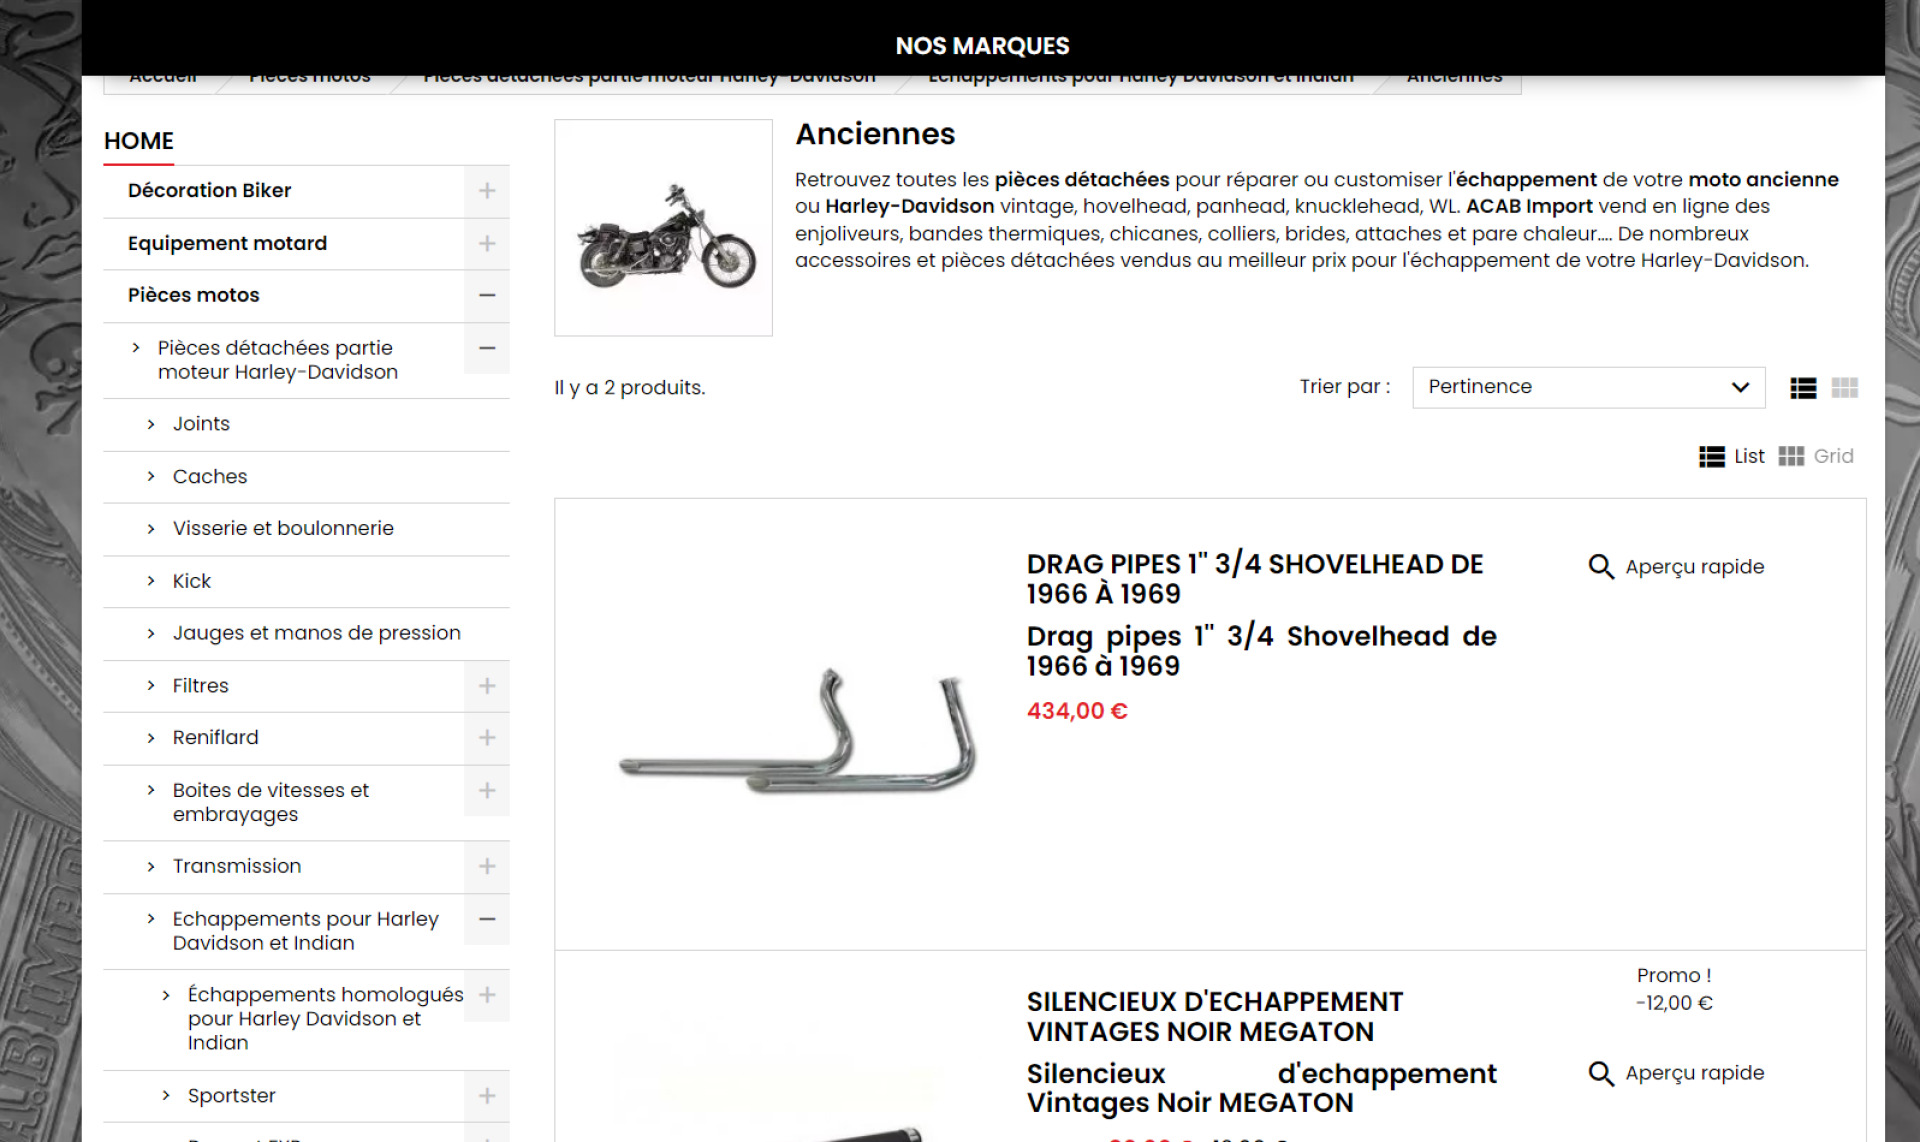
Task: Expand the Décoration Biker category
Action: click(487, 191)
